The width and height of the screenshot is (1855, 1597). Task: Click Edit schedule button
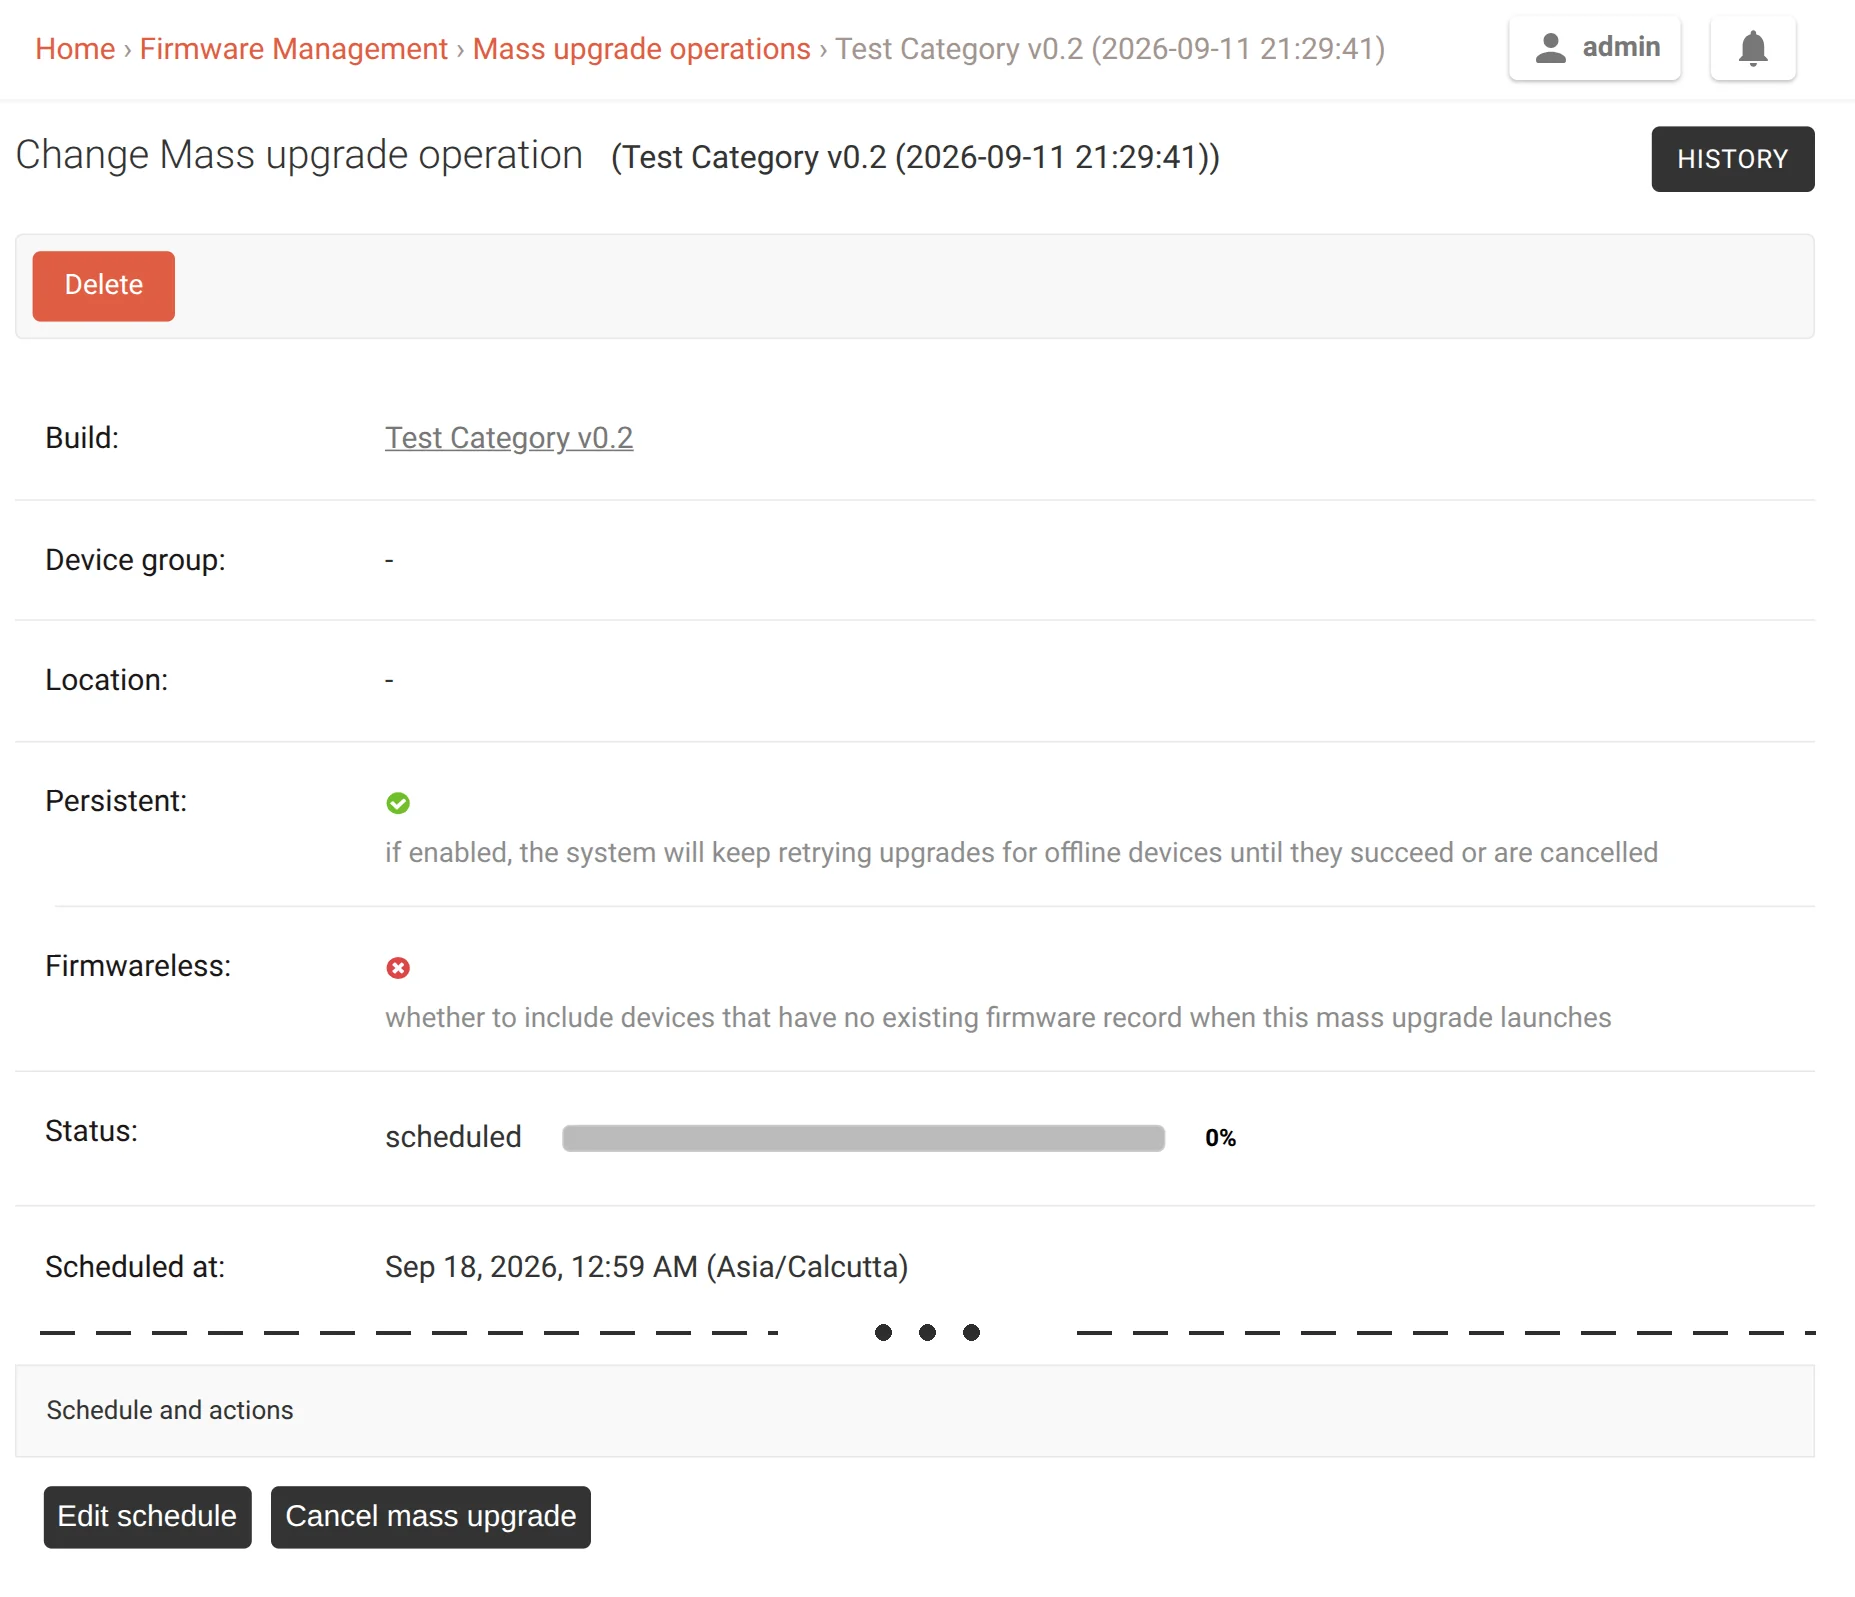pos(147,1517)
